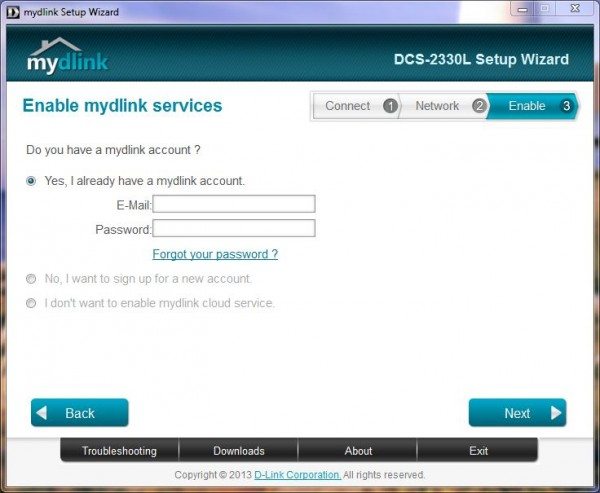Select 'I don't want to enable mydlink cloud service'
The image size is (600, 493).
pos(31,303)
